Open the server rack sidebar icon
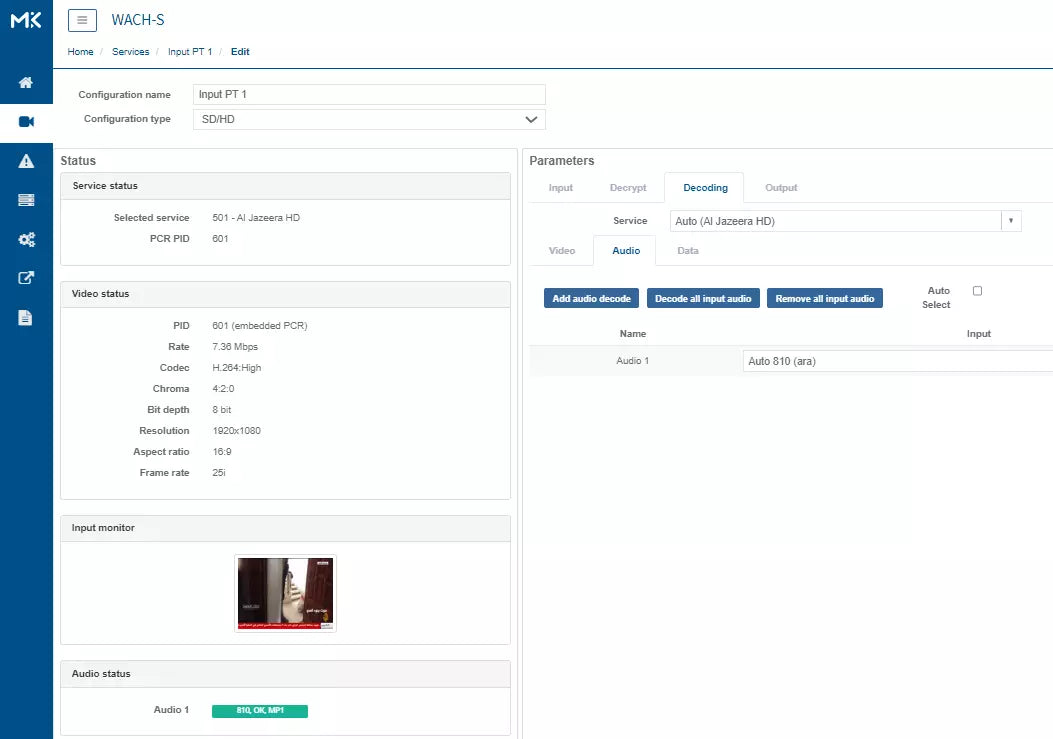The image size is (1053, 739). (26, 200)
